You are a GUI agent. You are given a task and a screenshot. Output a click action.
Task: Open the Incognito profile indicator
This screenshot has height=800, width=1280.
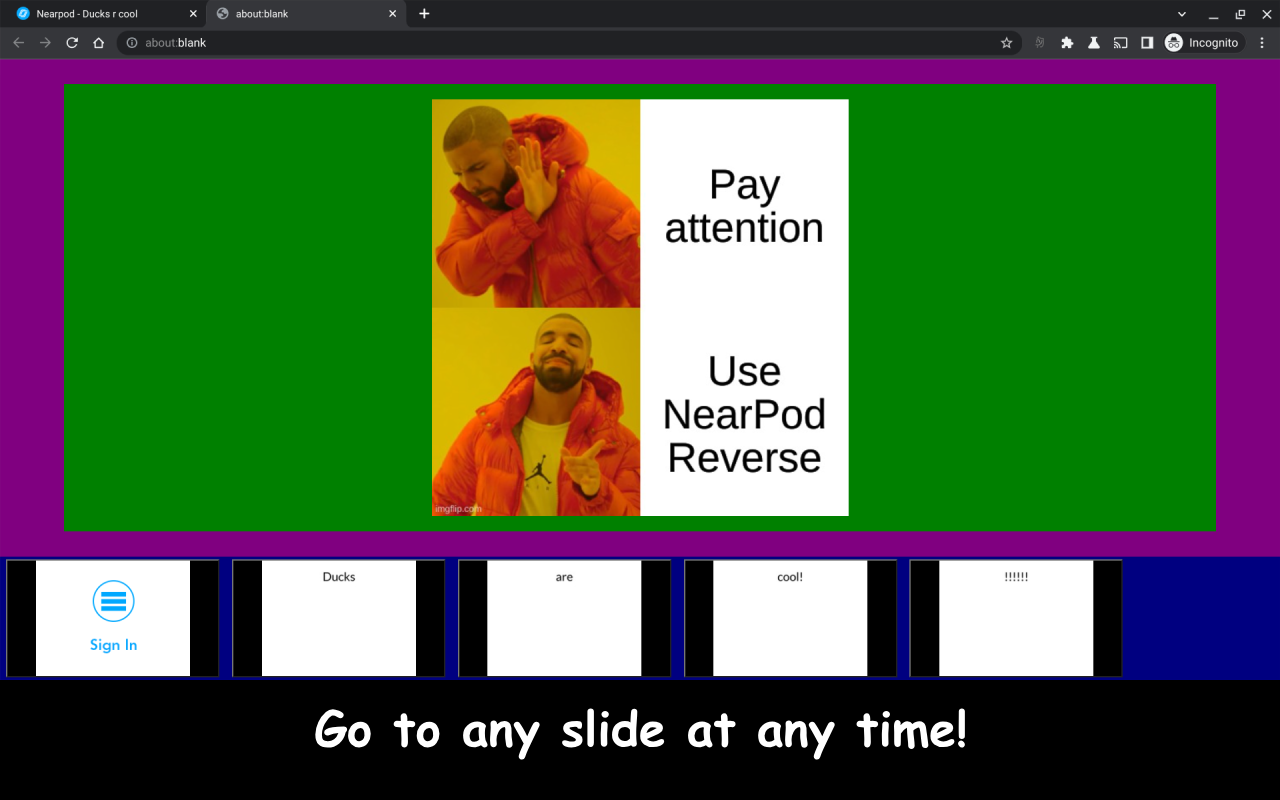coord(1202,43)
